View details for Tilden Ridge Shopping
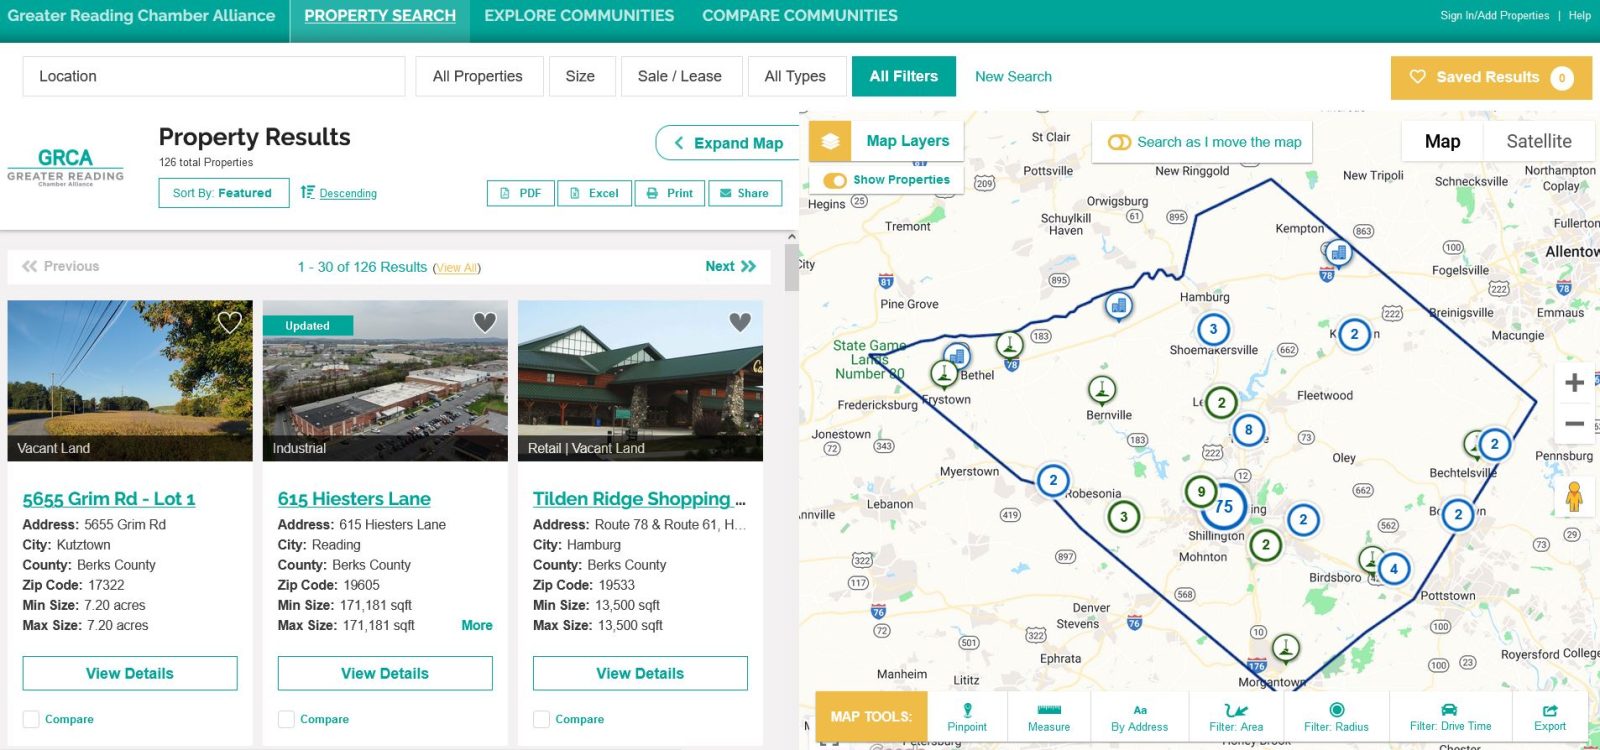 click(640, 673)
